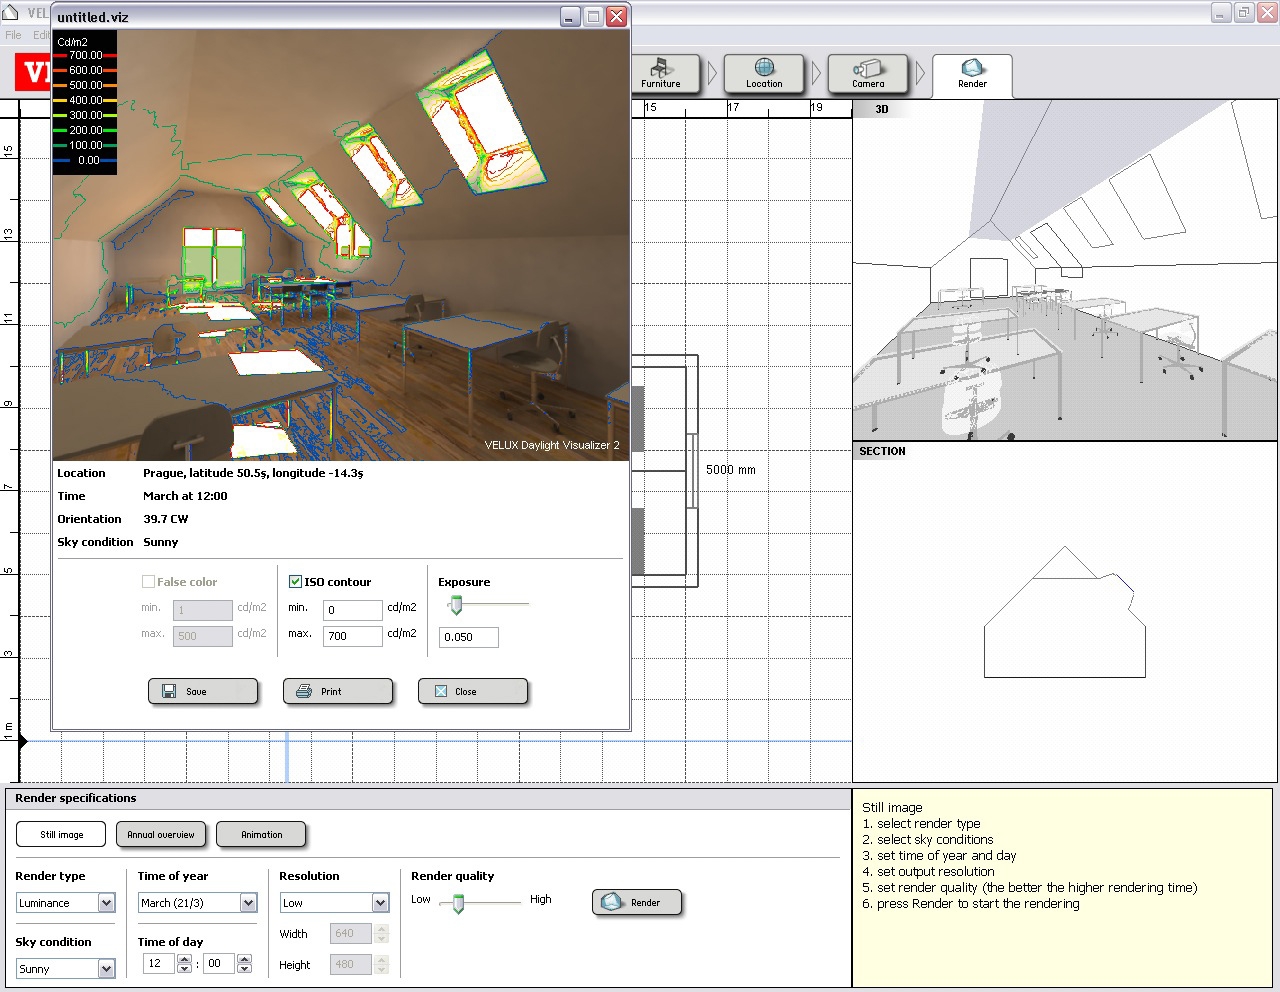Open the File menu
Screen dimensions: 1280x992
12,34
